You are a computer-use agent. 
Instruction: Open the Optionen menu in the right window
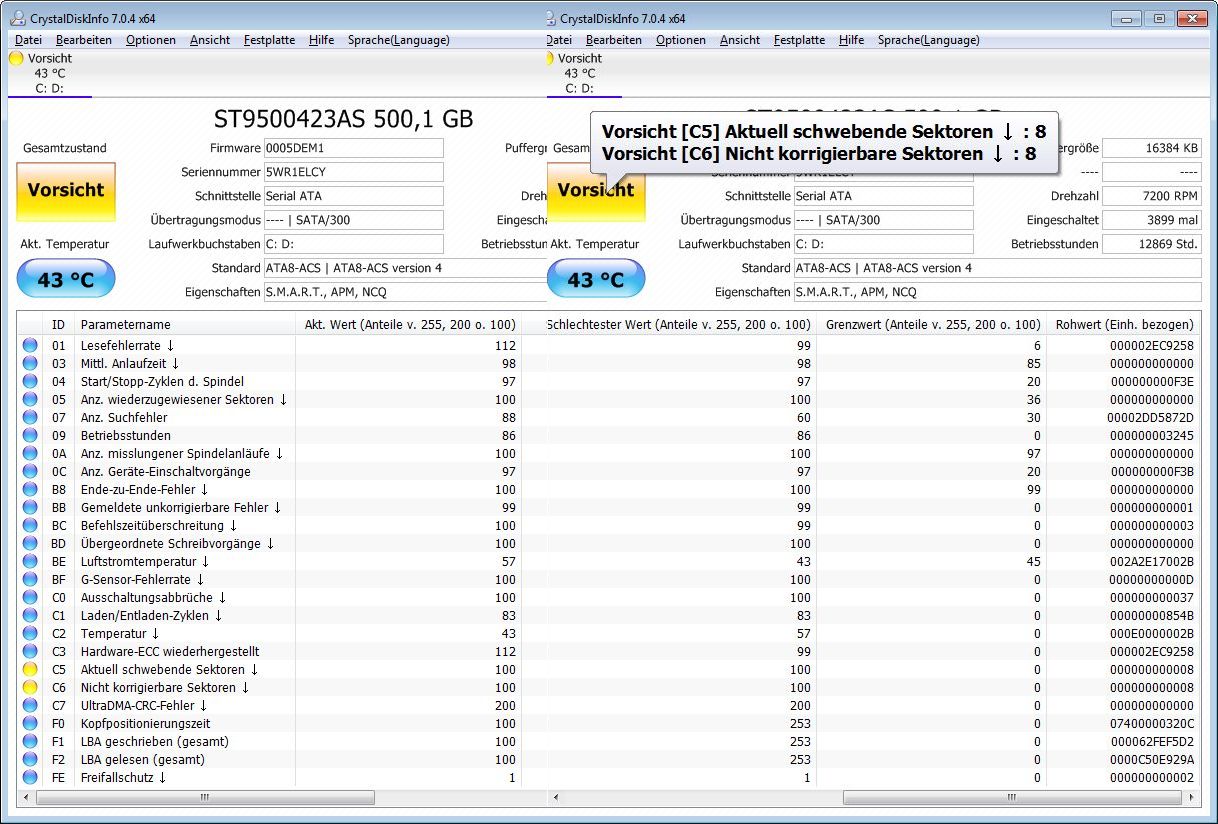[x=681, y=40]
